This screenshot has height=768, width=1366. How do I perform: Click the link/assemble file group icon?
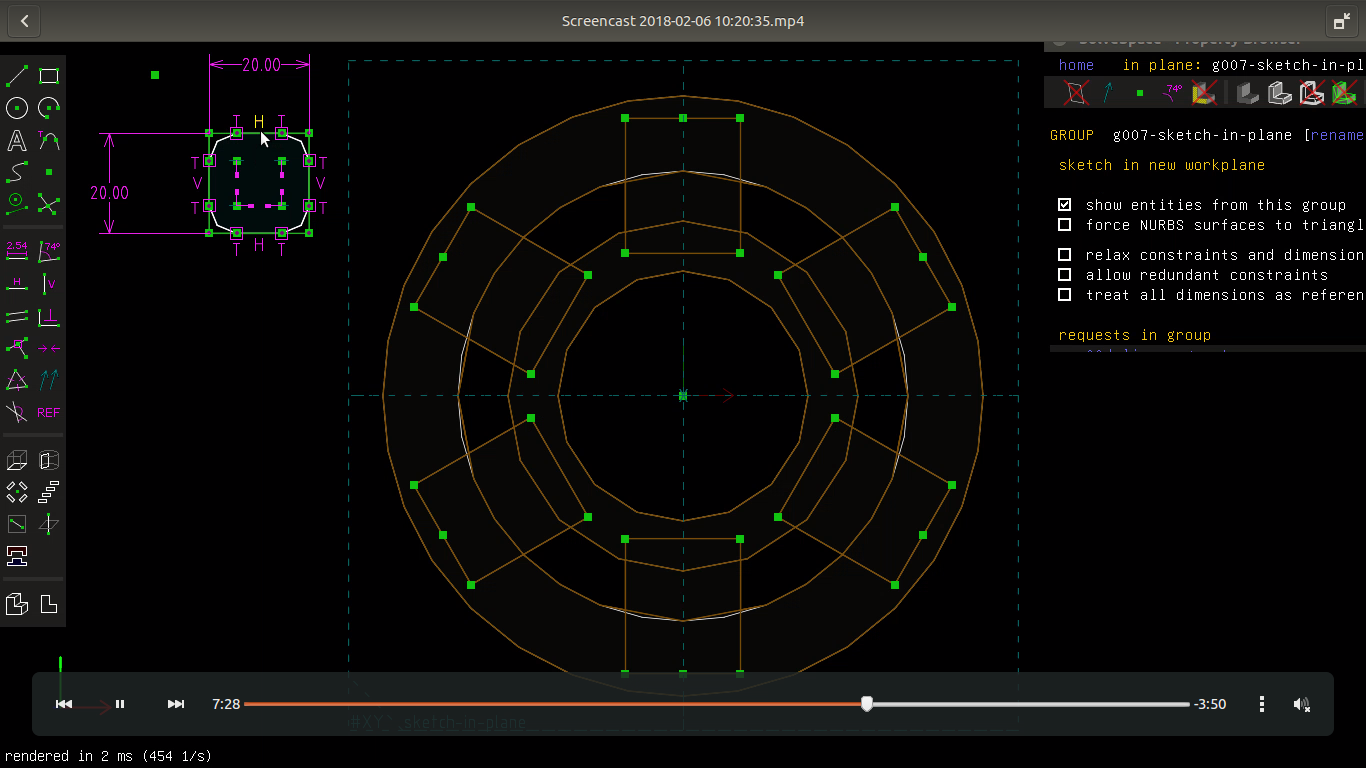[17, 556]
